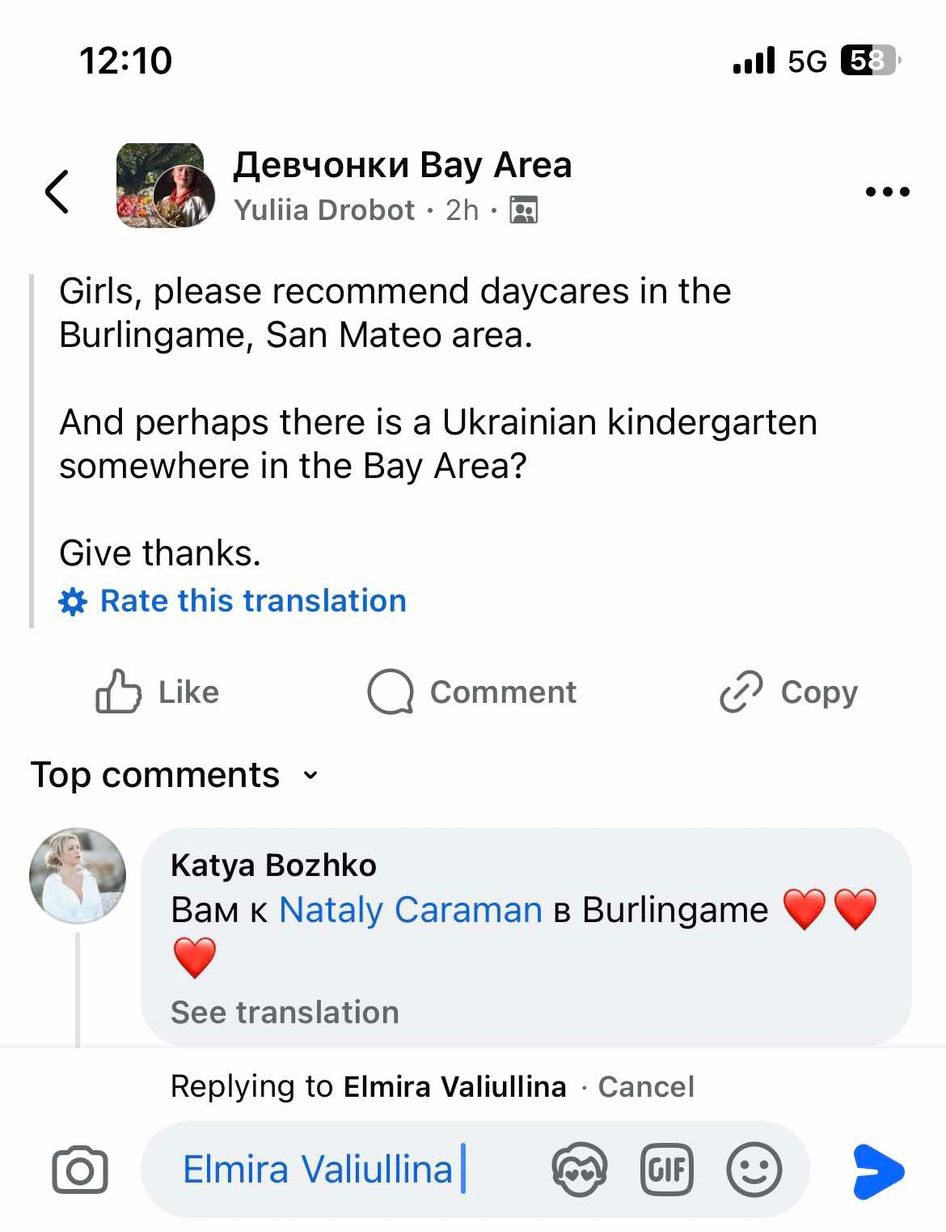This screenshot has width=946, height=1232.
Task: Open the Девчонки Bay Area group page
Action: point(402,165)
